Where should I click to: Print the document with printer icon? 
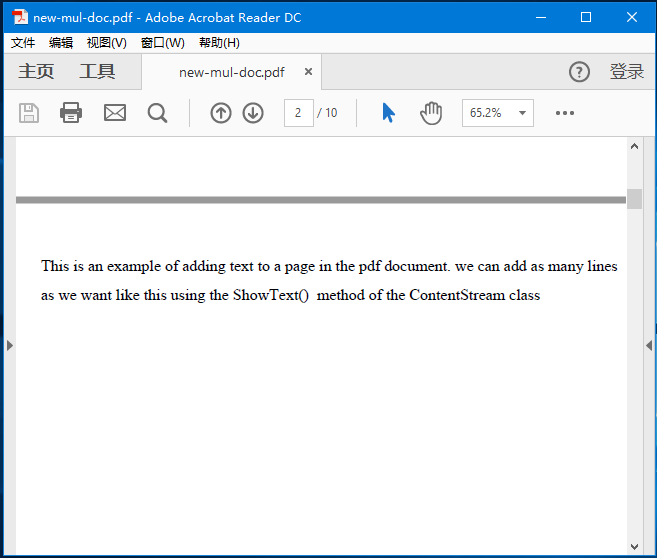(x=71, y=113)
